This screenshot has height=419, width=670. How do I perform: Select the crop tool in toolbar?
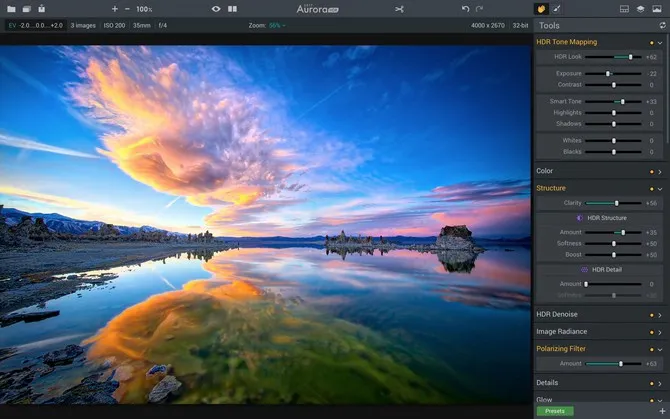click(400, 9)
